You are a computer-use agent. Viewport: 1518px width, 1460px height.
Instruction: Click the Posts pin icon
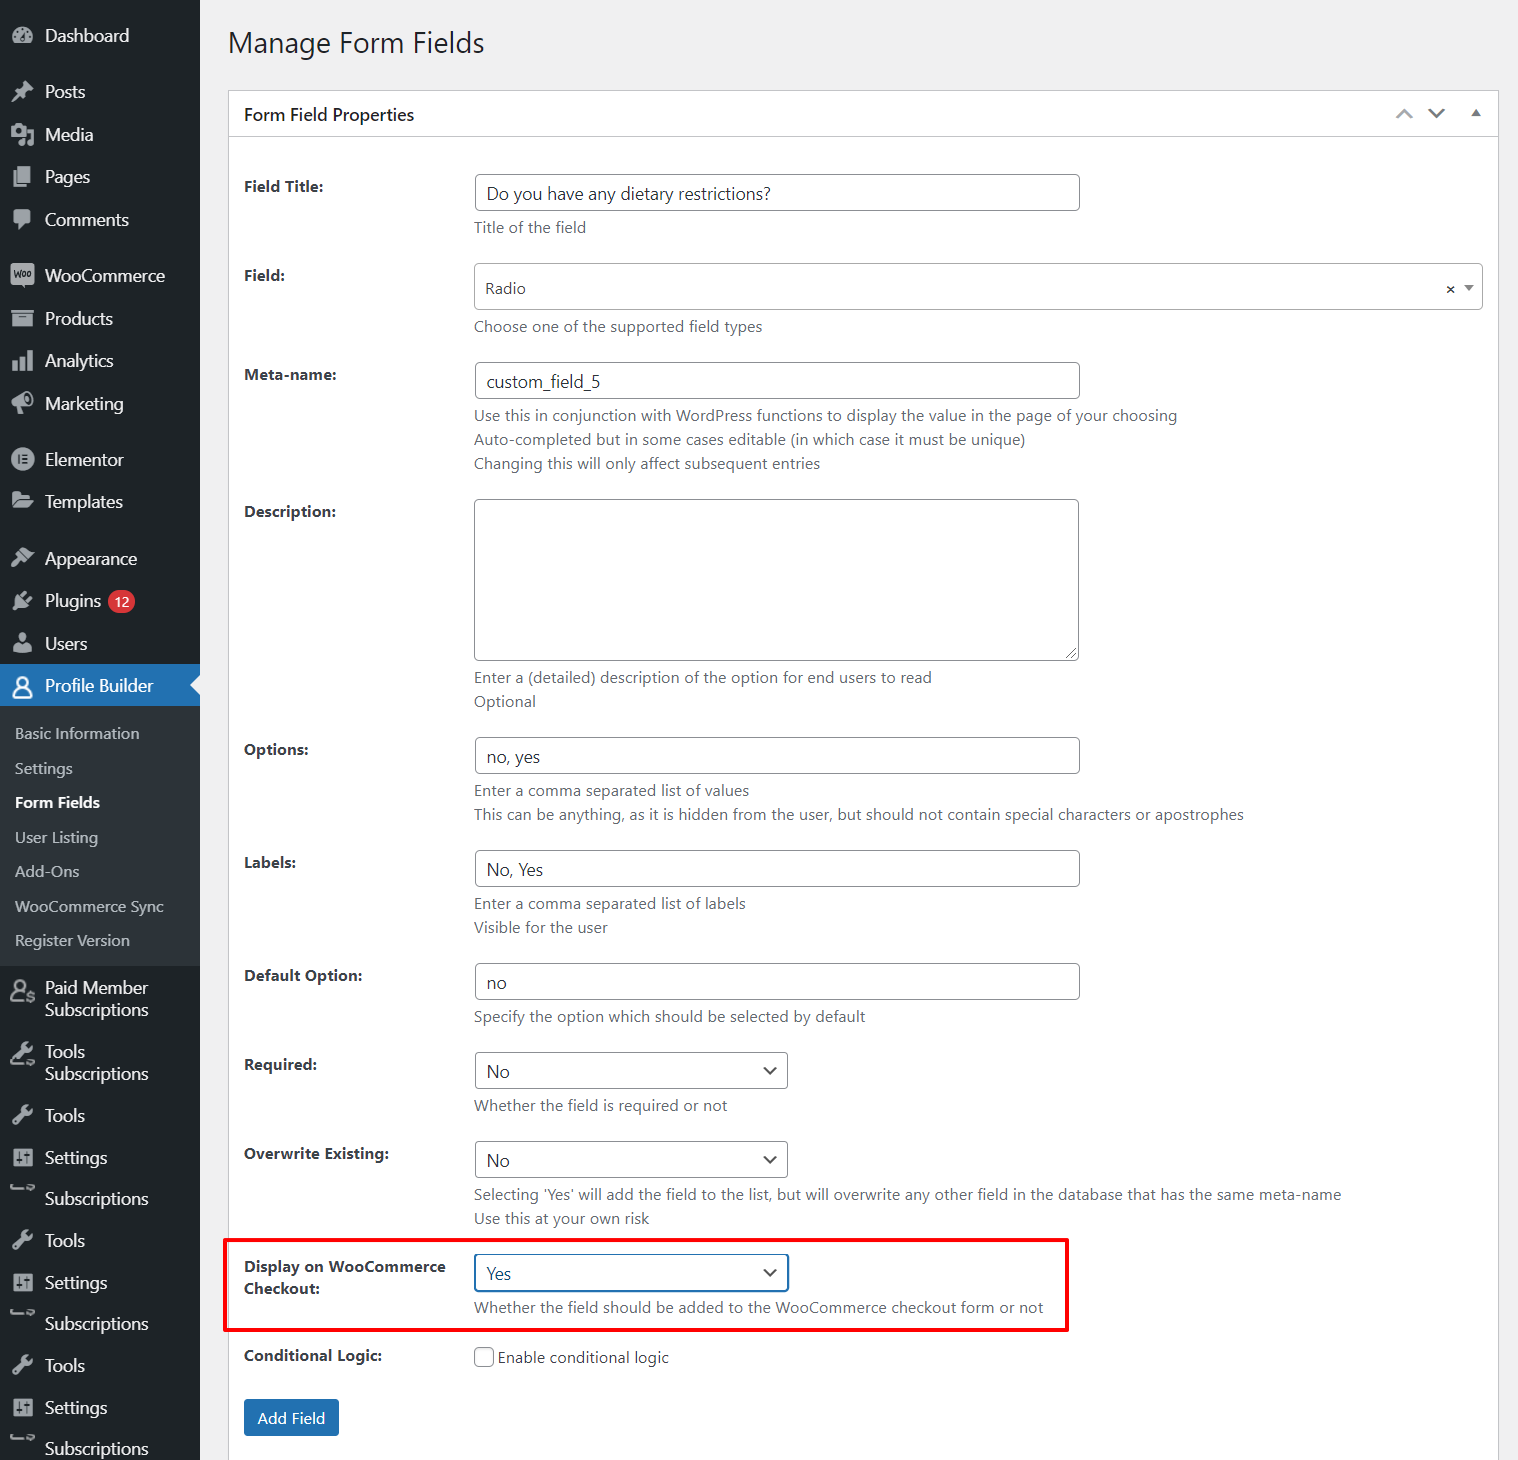click(22, 92)
